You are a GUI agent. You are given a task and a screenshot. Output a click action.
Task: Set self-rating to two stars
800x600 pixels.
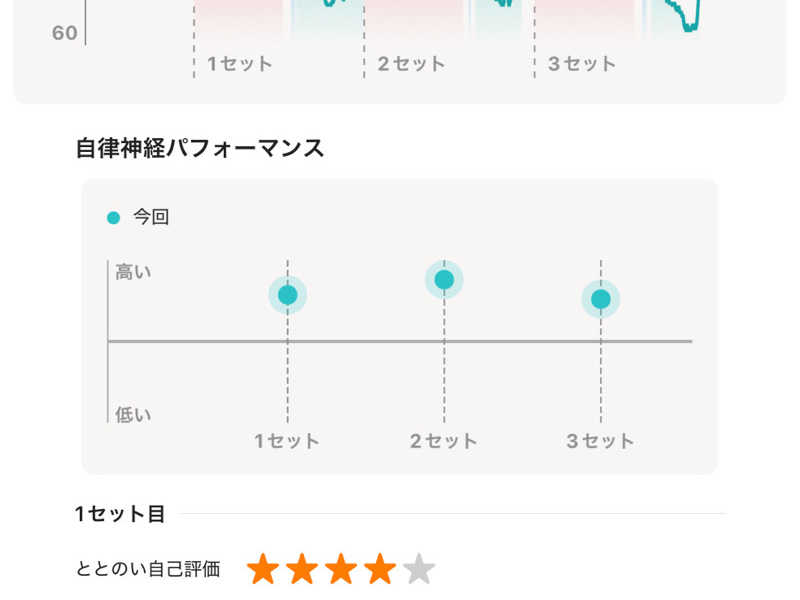click(302, 569)
